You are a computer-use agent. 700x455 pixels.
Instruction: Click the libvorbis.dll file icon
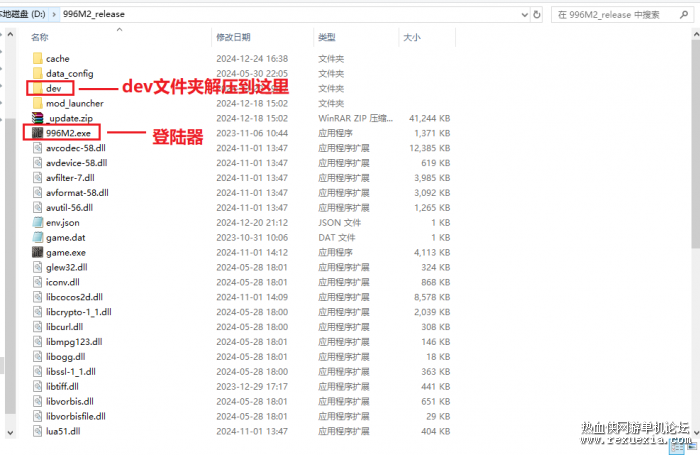click(38, 401)
